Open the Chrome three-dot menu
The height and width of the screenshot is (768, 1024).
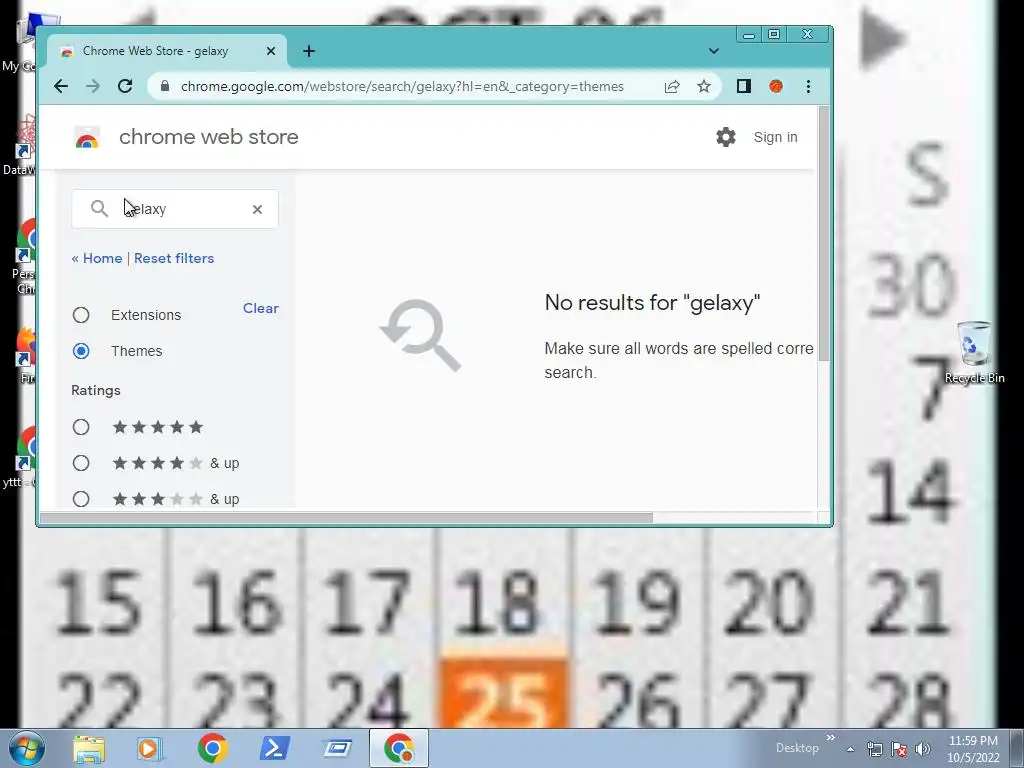point(808,86)
